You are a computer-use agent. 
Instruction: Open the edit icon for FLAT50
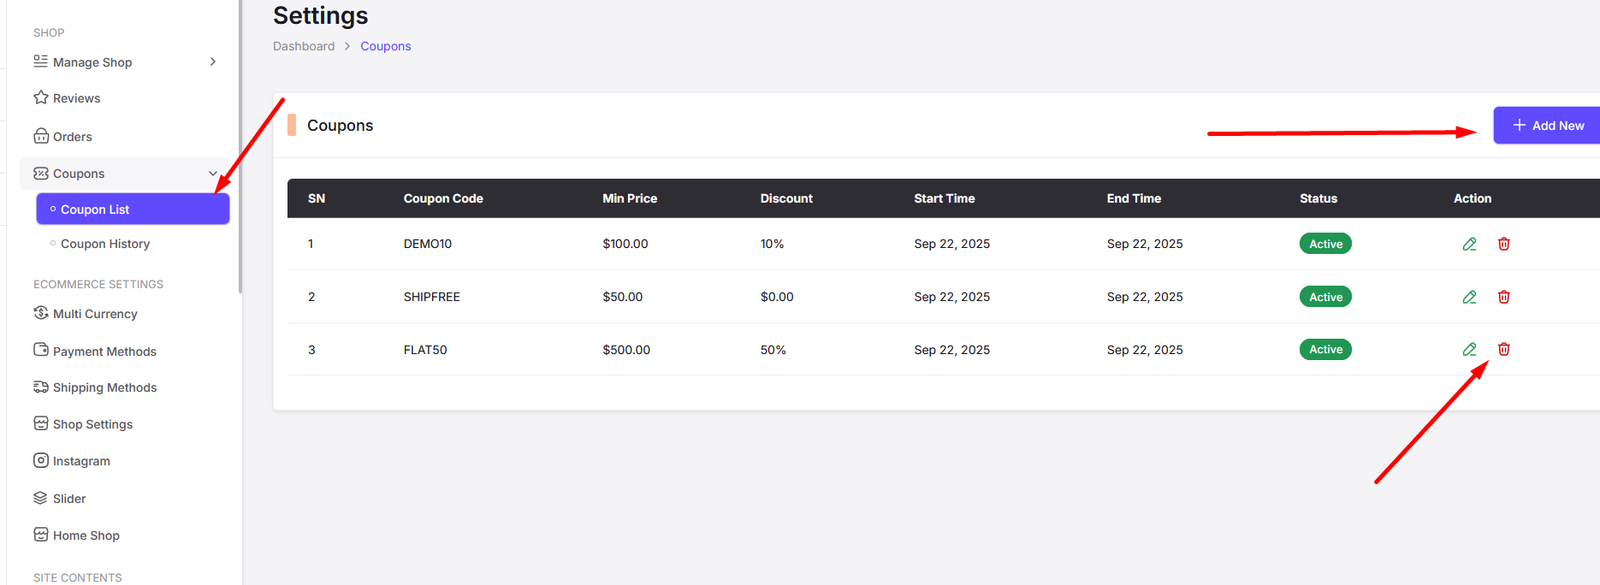[1469, 349]
